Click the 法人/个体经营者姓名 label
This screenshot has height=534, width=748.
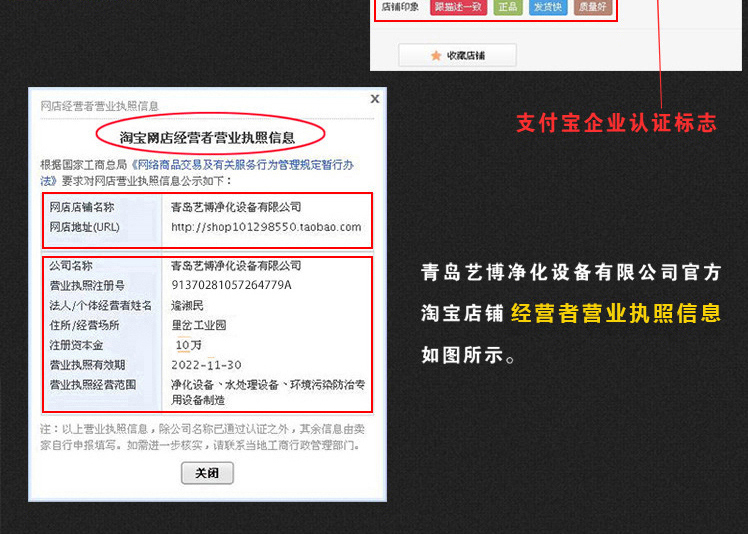click(101, 305)
